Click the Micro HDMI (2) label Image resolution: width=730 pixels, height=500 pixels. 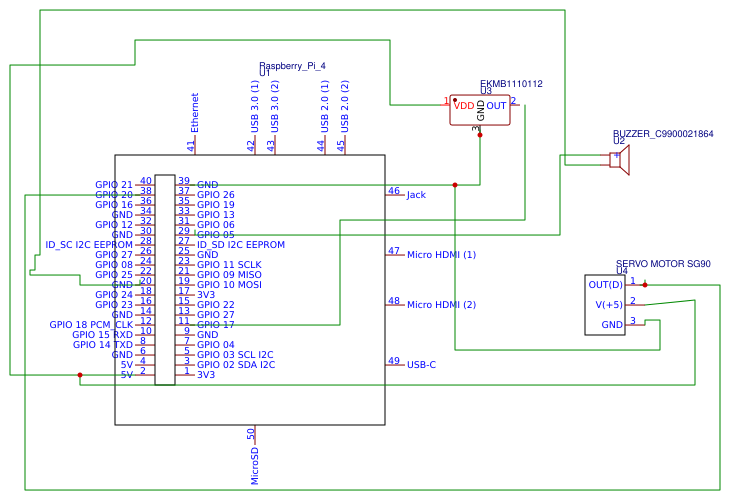(441, 304)
